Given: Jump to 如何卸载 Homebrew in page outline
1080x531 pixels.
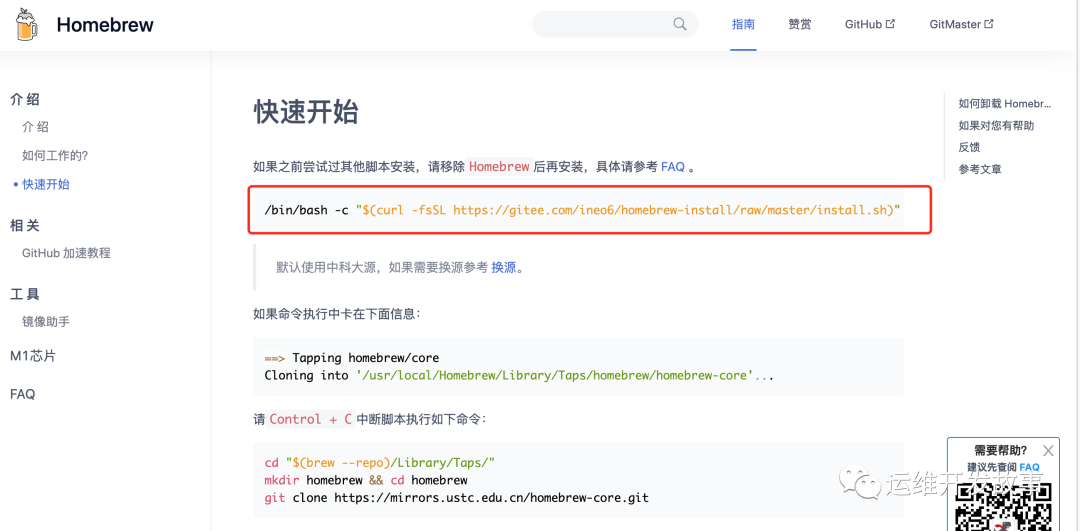Looking at the screenshot, I should (x=1005, y=104).
